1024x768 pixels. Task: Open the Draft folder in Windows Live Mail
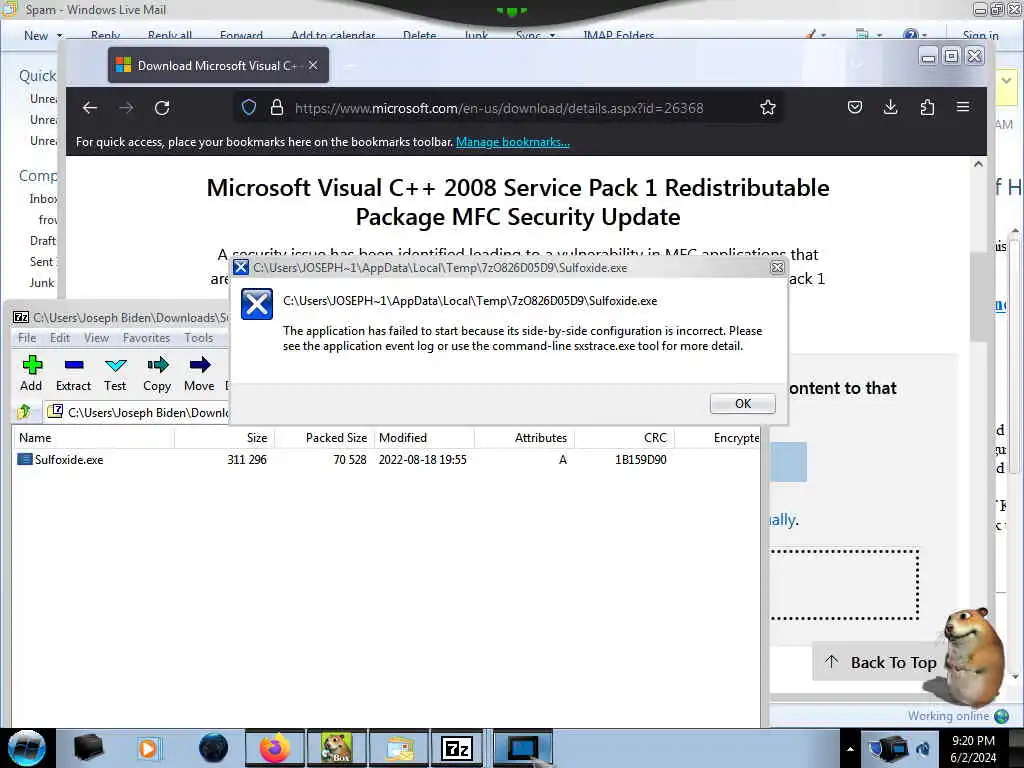tap(43, 240)
